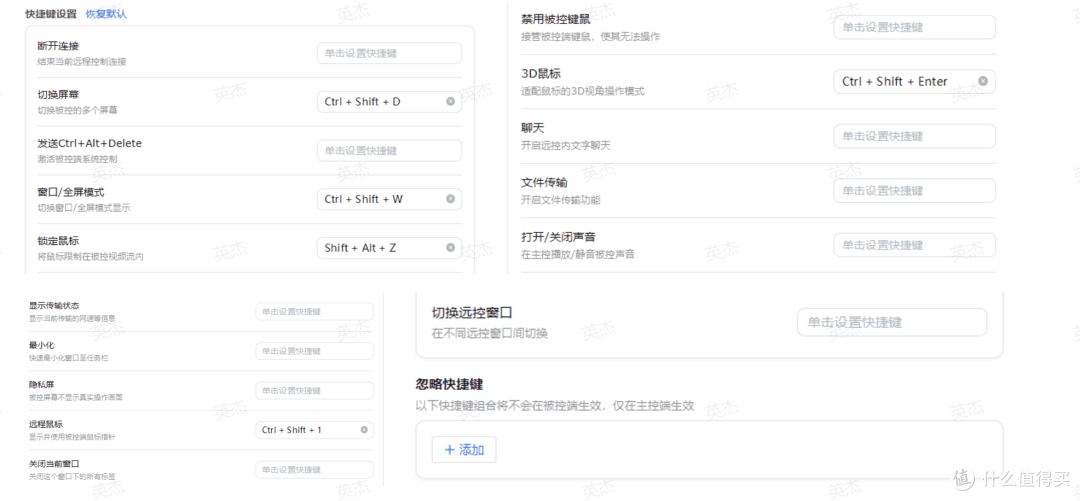Screen dimensions: 1080x501
Task: Click the 文件传输 label
Action: coord(544,183)
